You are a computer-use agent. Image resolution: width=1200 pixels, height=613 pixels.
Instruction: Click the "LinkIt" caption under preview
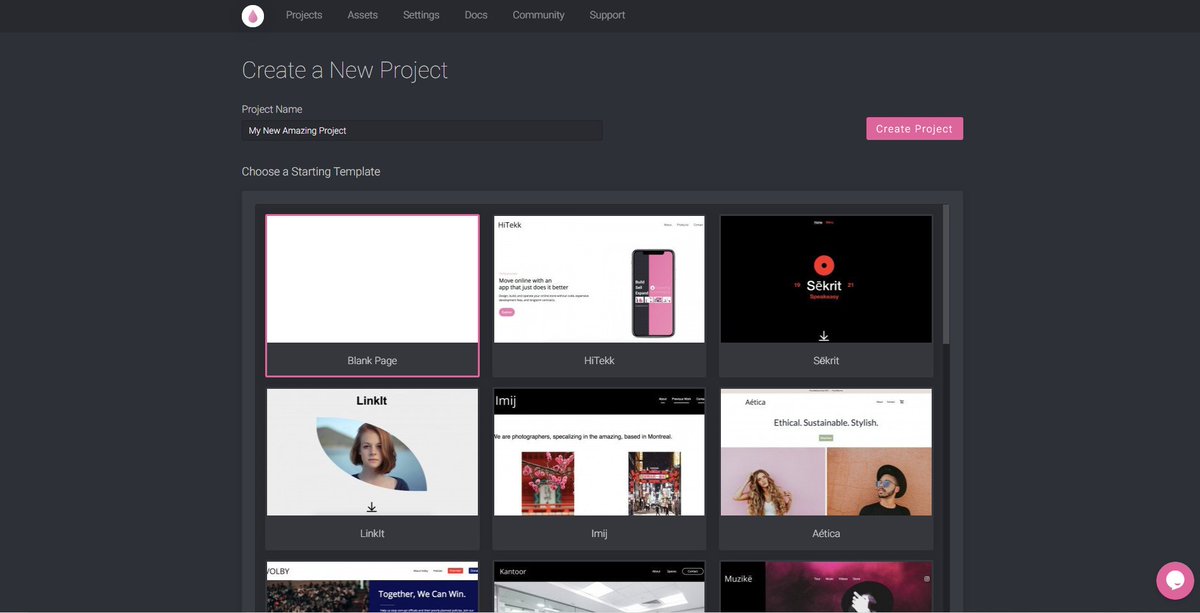[372, 533]
